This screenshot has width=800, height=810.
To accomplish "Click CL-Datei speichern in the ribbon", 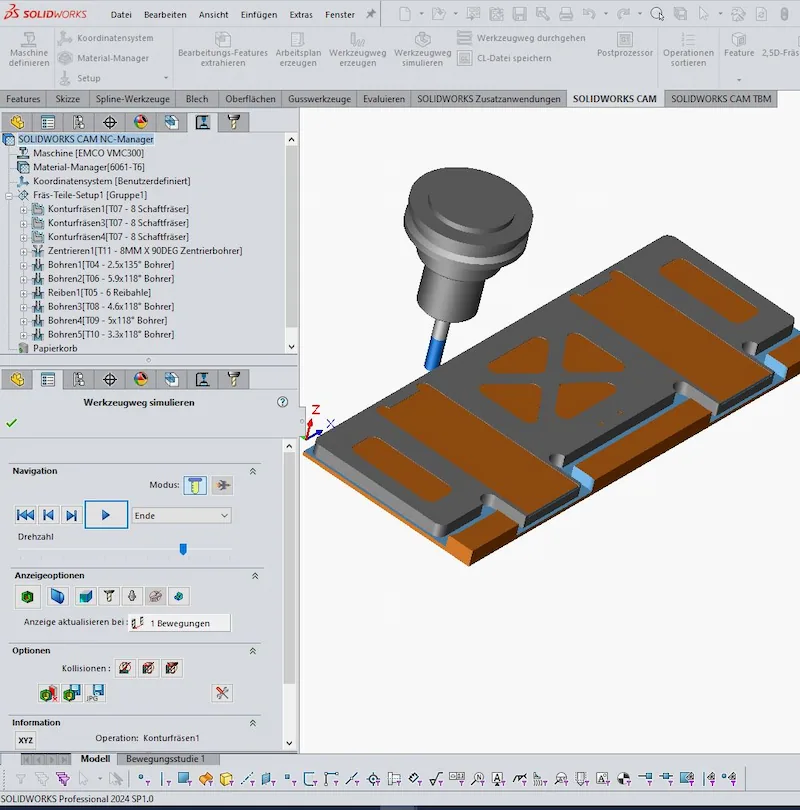I will (505, 58).
